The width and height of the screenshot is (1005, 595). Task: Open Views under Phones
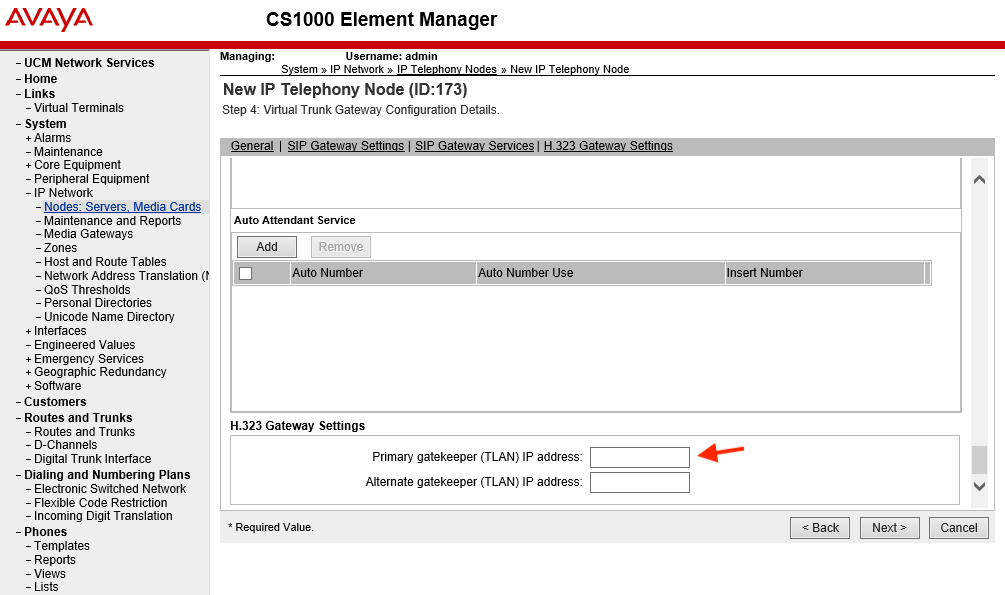point(49,574)
